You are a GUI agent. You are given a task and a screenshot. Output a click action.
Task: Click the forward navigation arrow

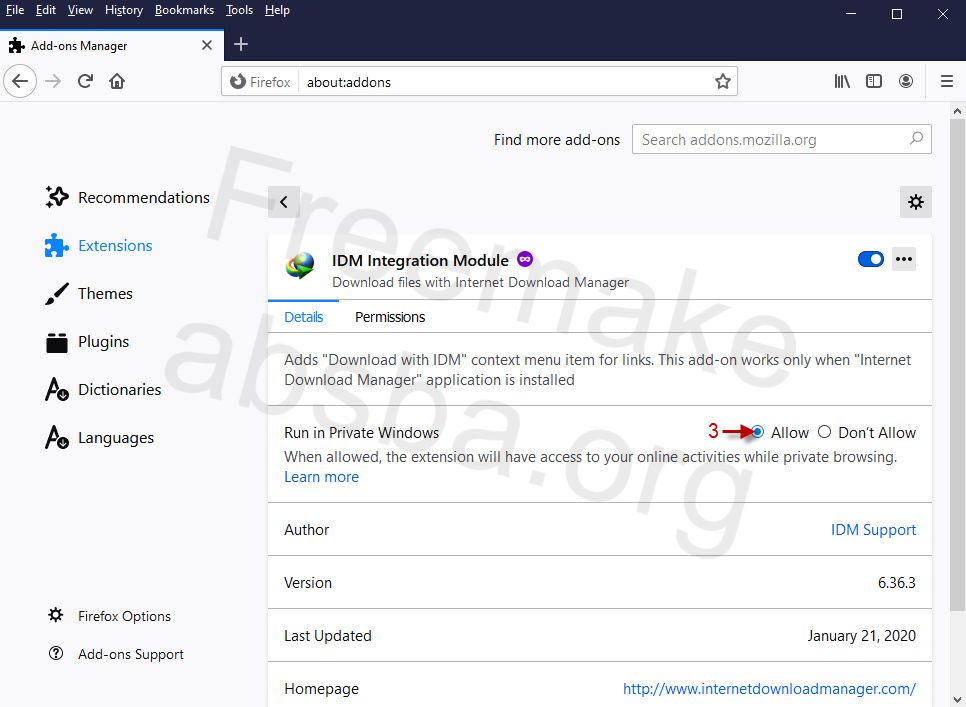[53, 81]
